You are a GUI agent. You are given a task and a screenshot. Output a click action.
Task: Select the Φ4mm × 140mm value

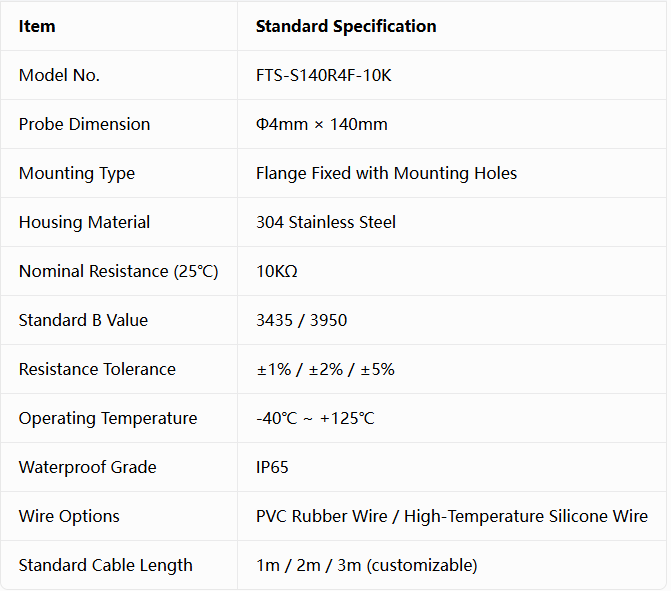(321, 125)
